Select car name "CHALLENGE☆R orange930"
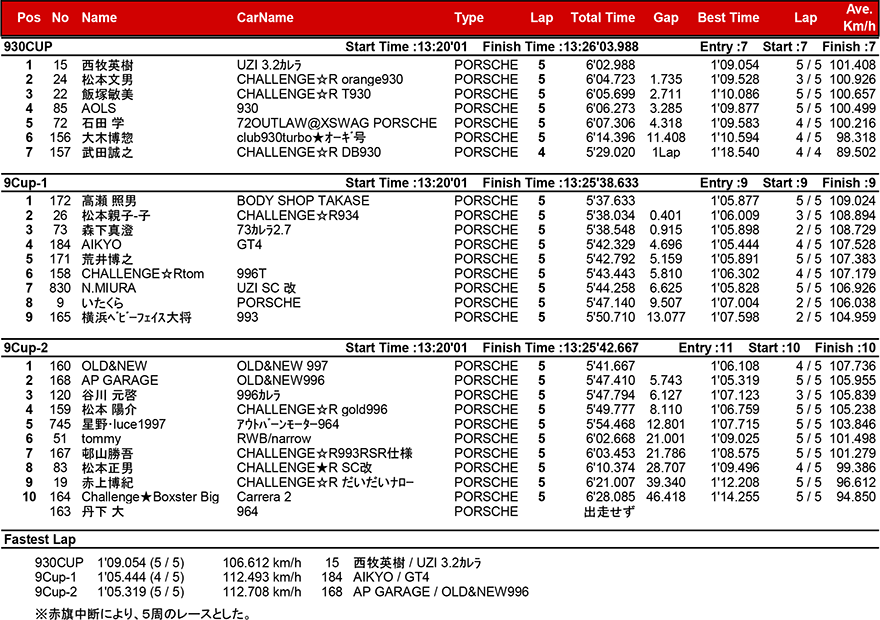The image size is (880, 620). (320, 80)
